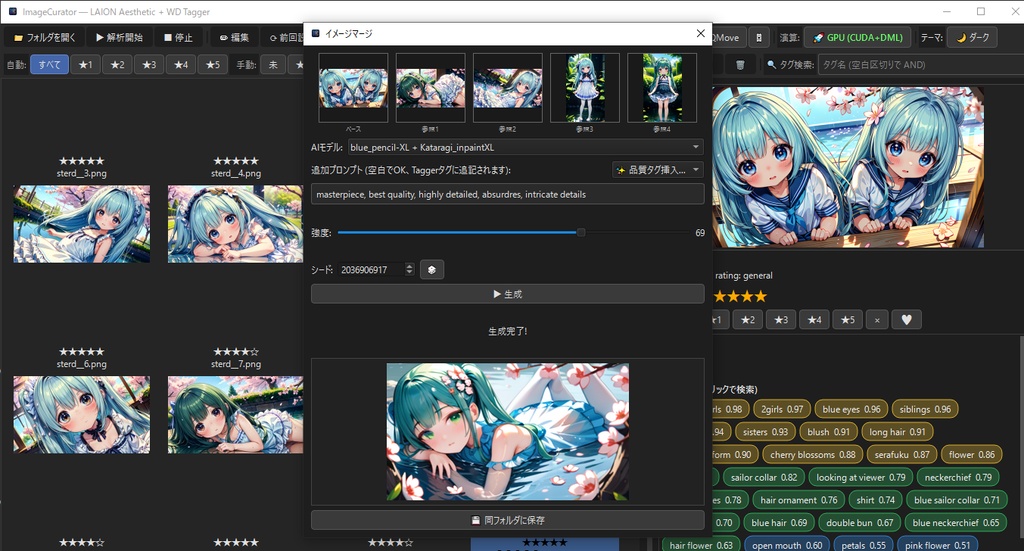This screenshot has height=551, width=1024.
Task: Click the 強度 strength slider handle
Action: 581,232
